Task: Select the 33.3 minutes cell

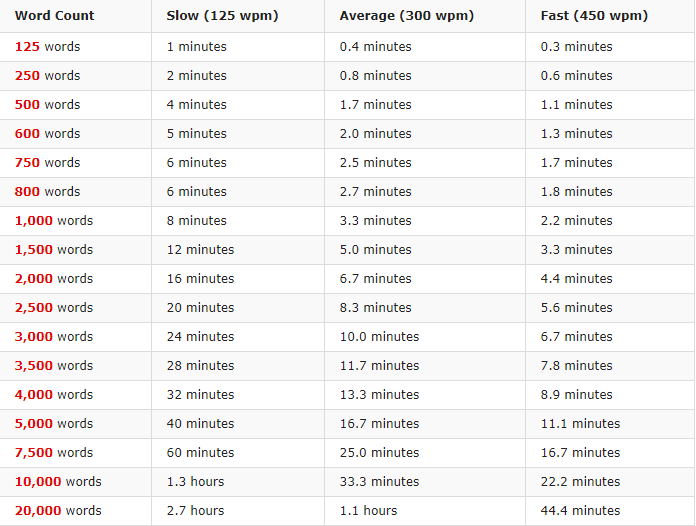Action: pos(380,482)
